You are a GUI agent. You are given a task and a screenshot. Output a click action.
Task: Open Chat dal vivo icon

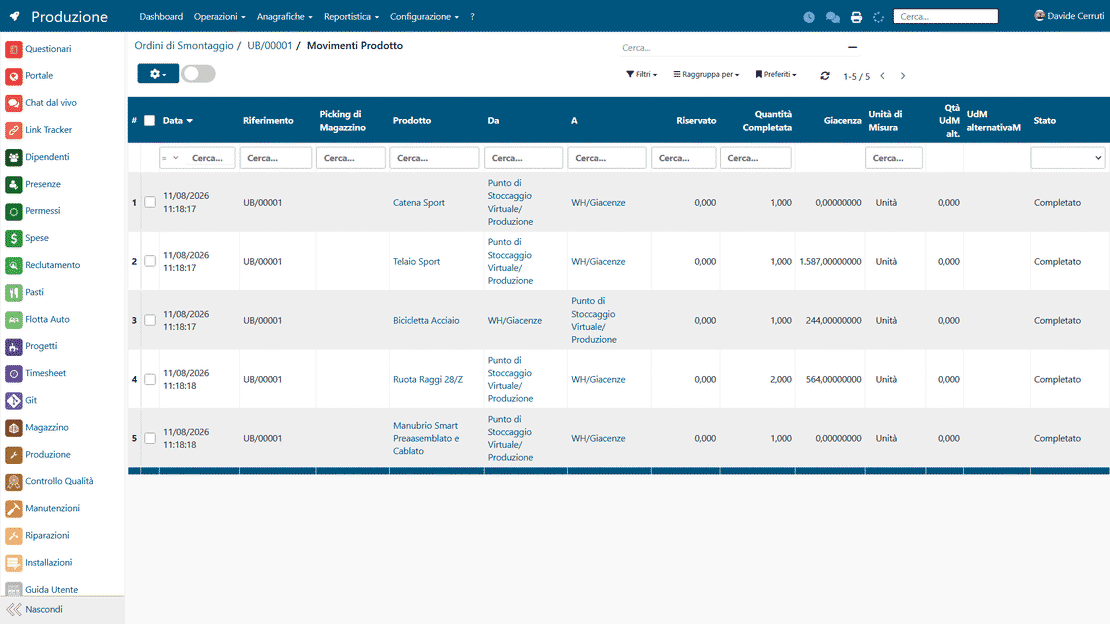click(13, 103)
